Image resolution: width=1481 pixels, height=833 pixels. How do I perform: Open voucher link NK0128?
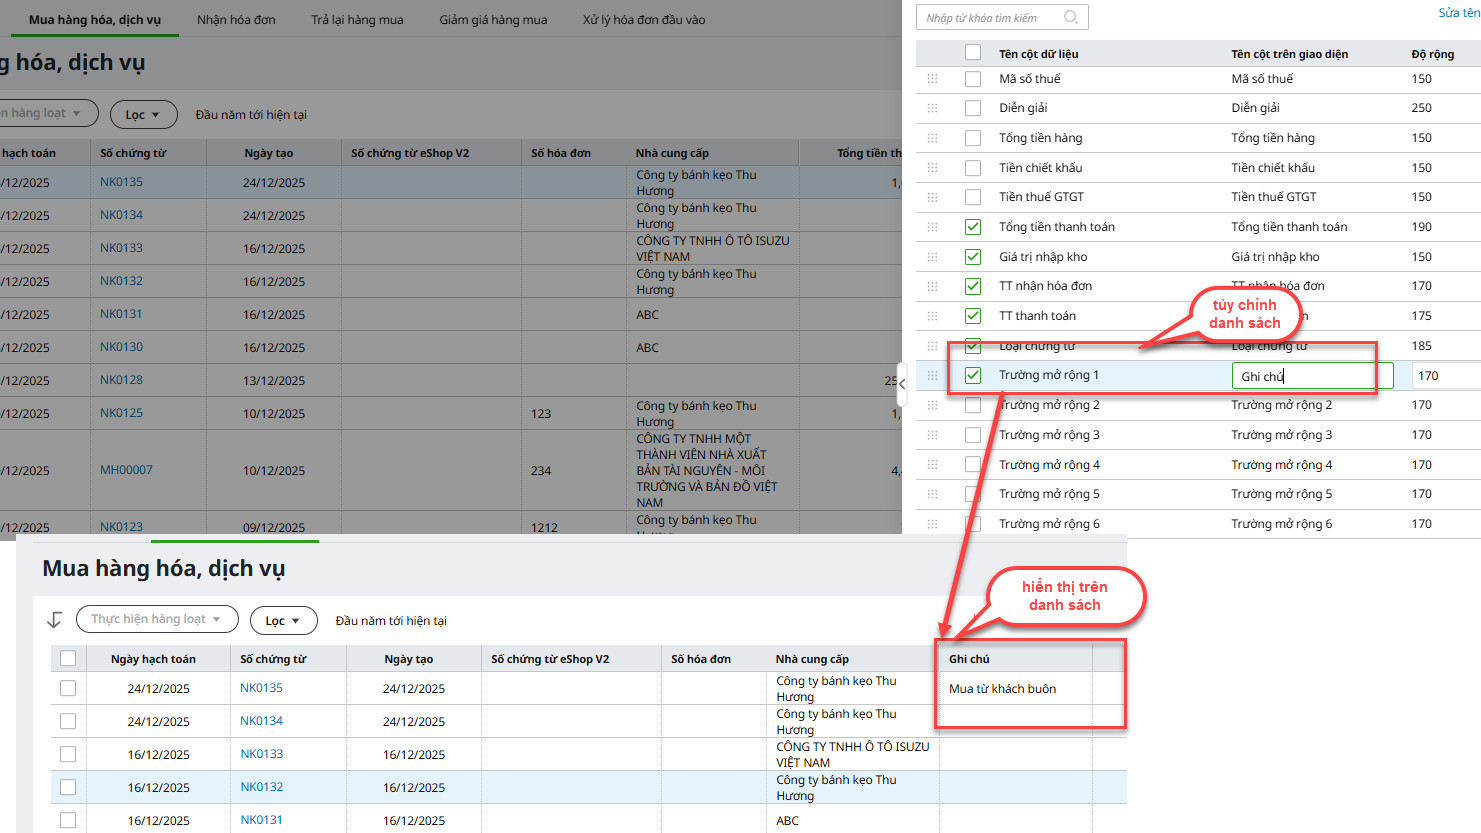pos(121,380)
